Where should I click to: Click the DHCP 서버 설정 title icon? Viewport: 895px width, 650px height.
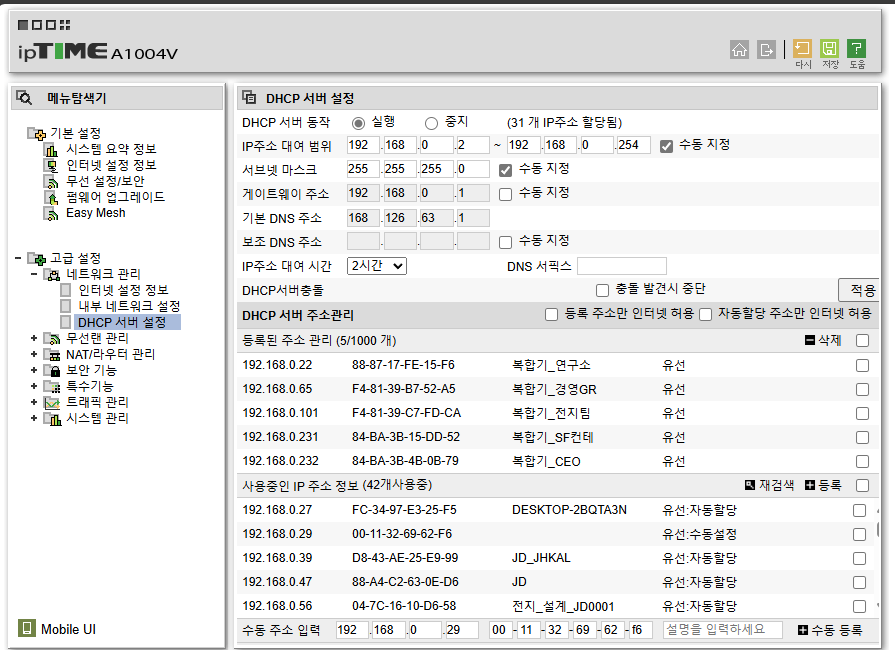[249, 98]
